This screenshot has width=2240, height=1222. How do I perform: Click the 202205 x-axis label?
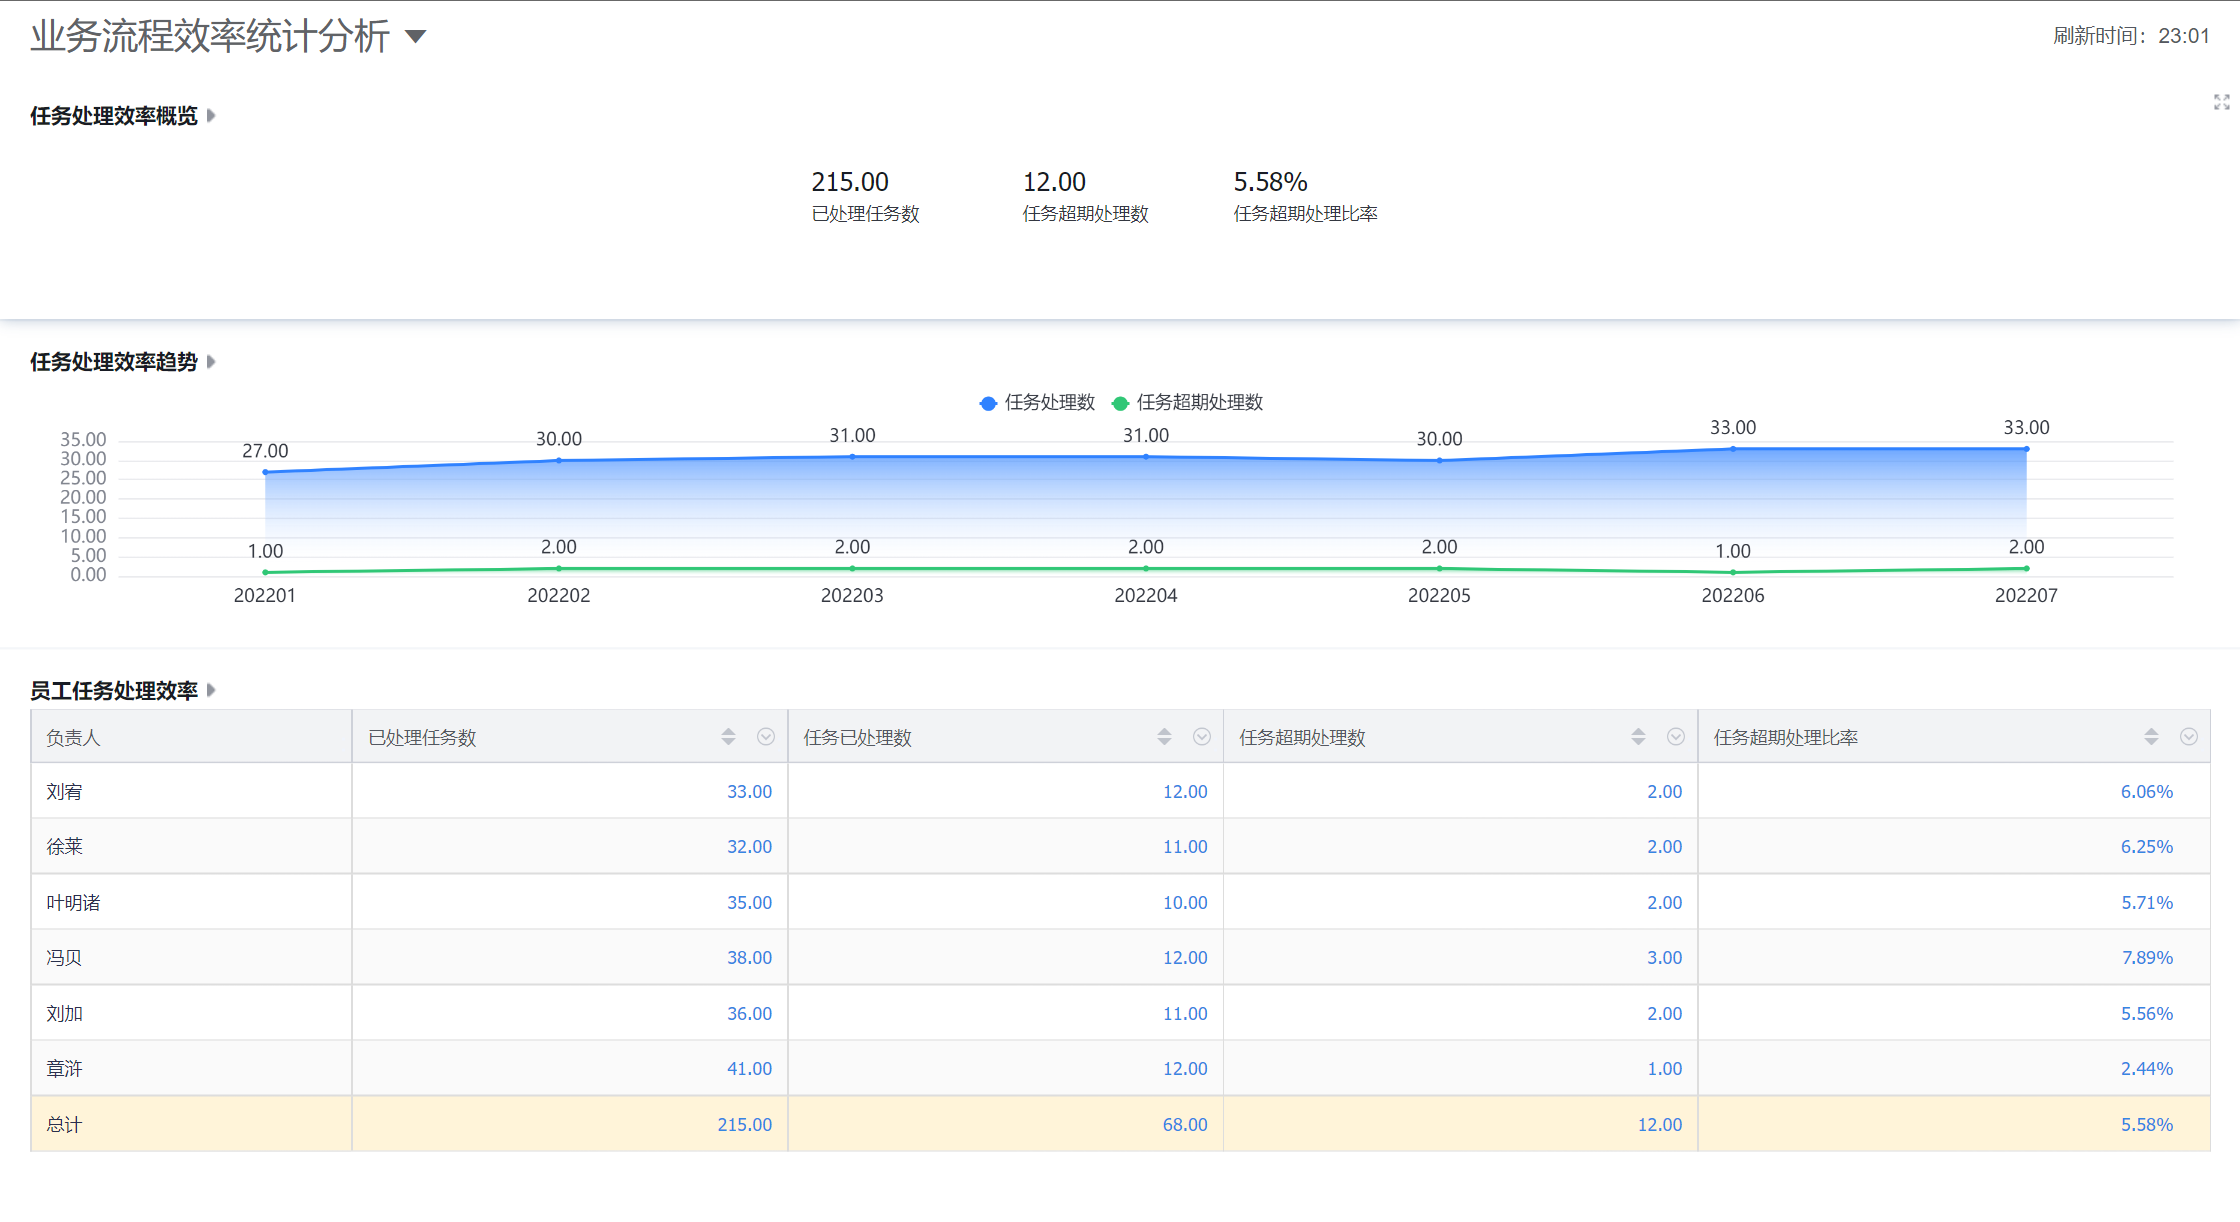click(x=1439, y=596)
